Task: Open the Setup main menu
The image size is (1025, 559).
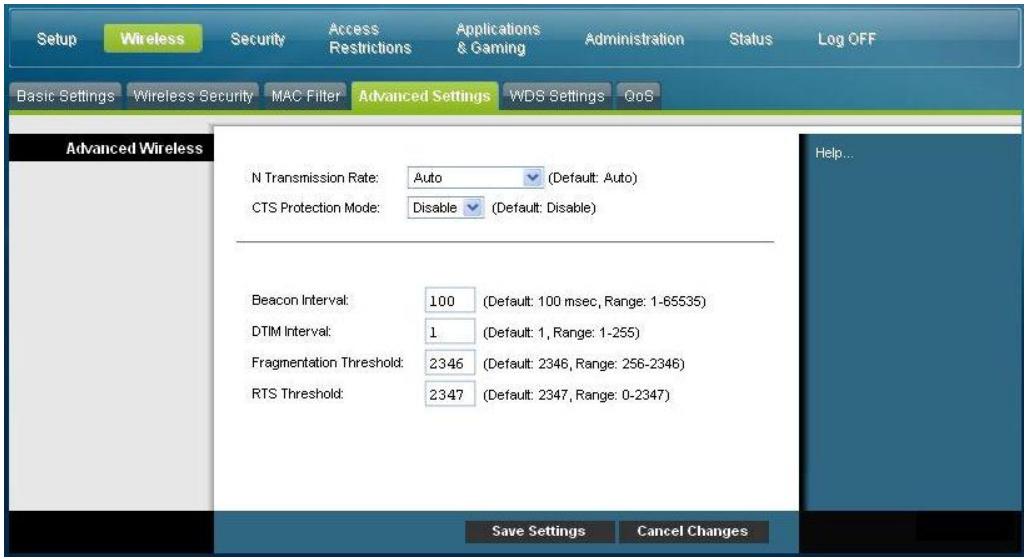Action: (56, 39)
